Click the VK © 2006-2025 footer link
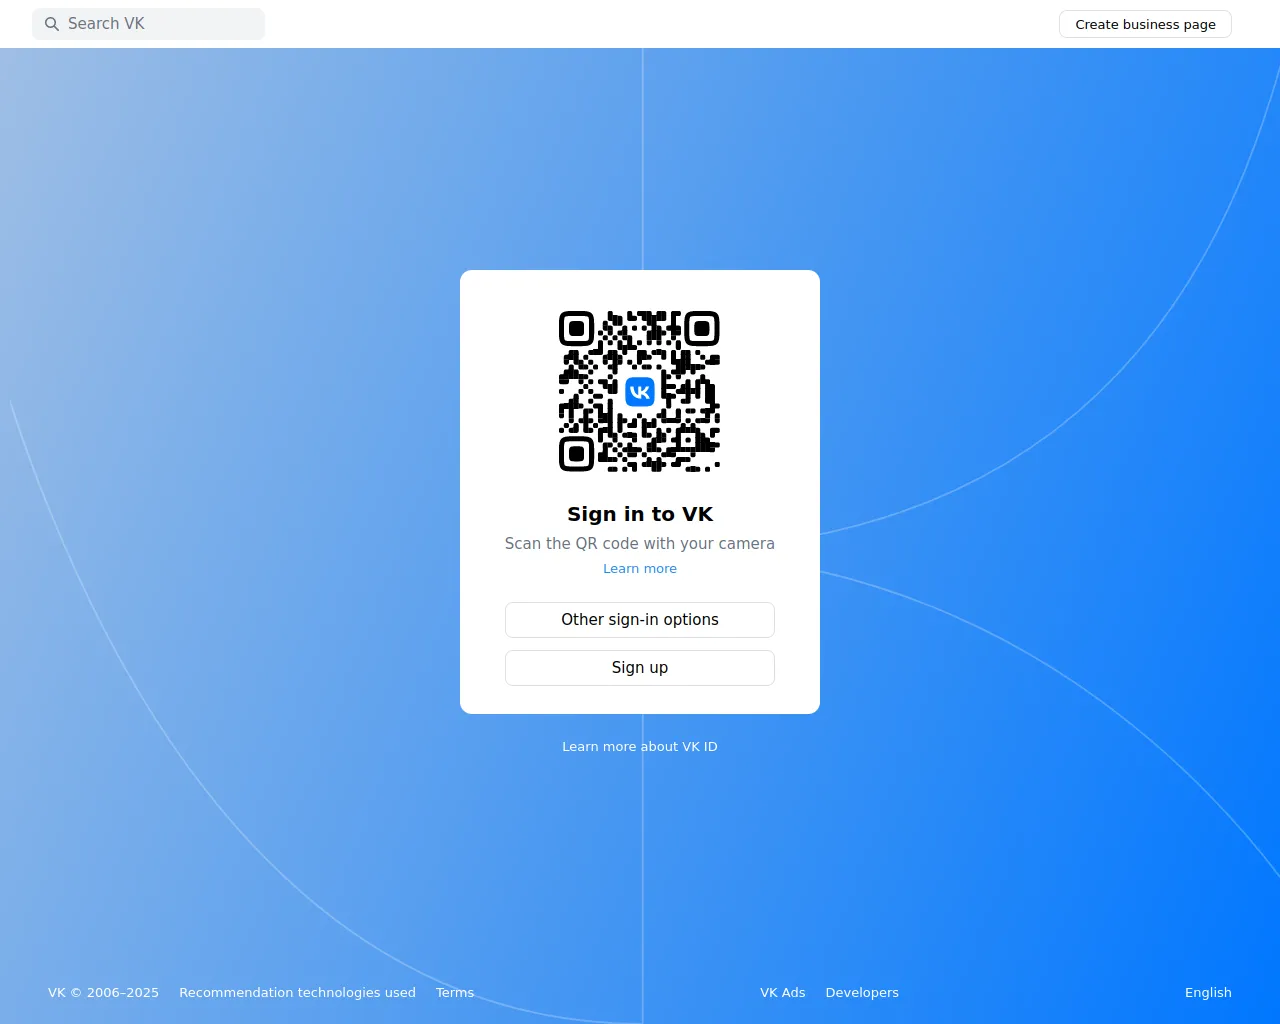The height and width of the screenshot is (1024, 1280). click(x=103, y=992)
